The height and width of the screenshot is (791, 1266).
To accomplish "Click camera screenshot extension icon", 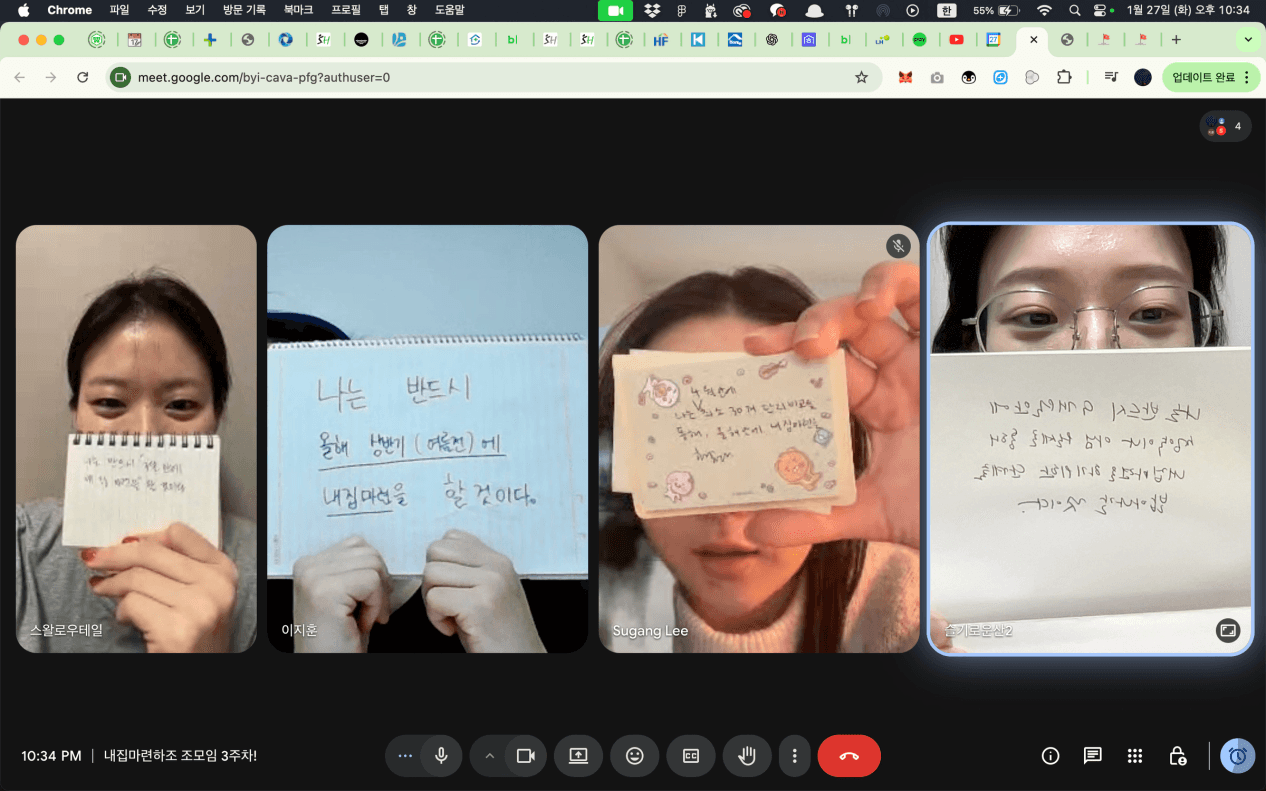I will pyautogui.click(x=937, y=77).
